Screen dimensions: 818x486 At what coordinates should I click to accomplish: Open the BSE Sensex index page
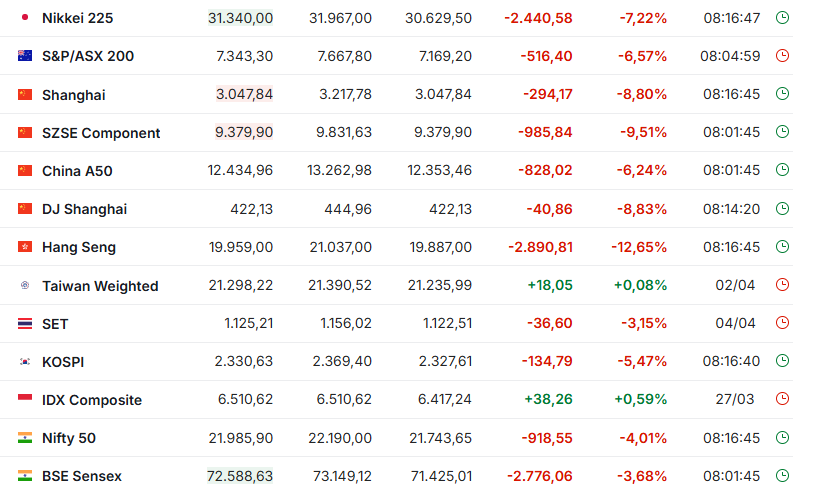[x=82, y=476]
